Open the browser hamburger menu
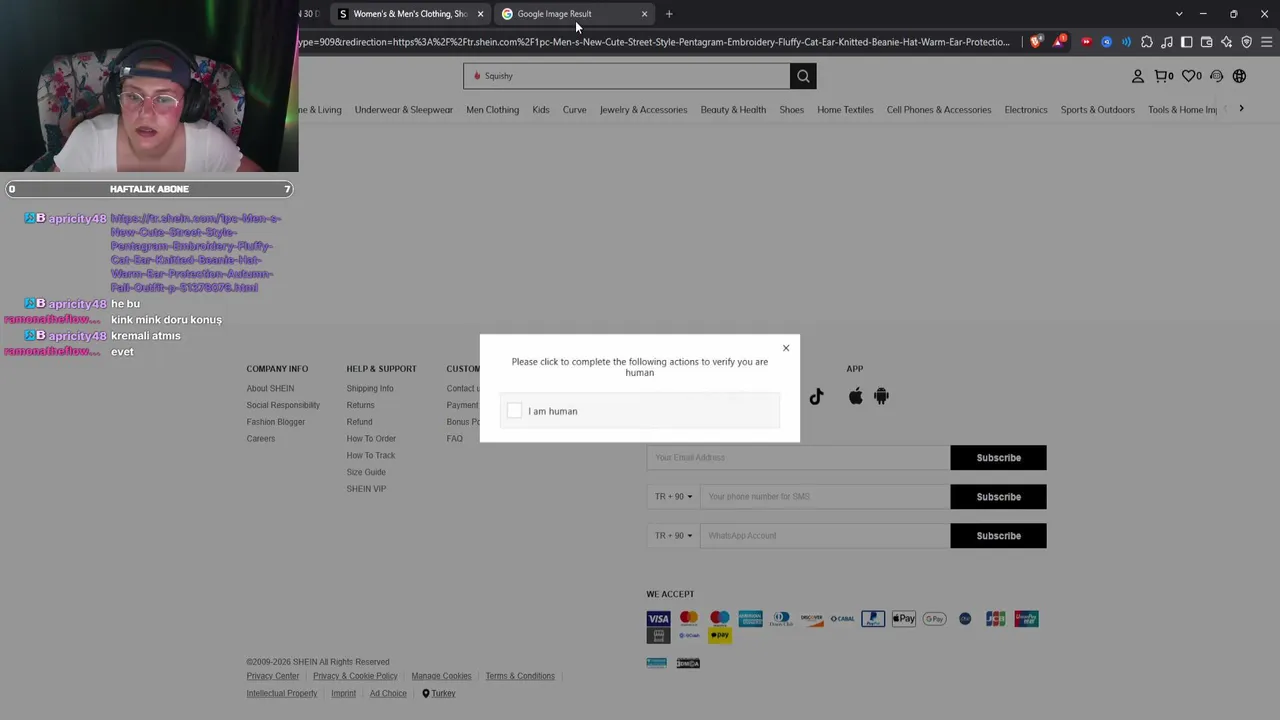This screenshot has width=1280, height=720. tap(1267, 42)
